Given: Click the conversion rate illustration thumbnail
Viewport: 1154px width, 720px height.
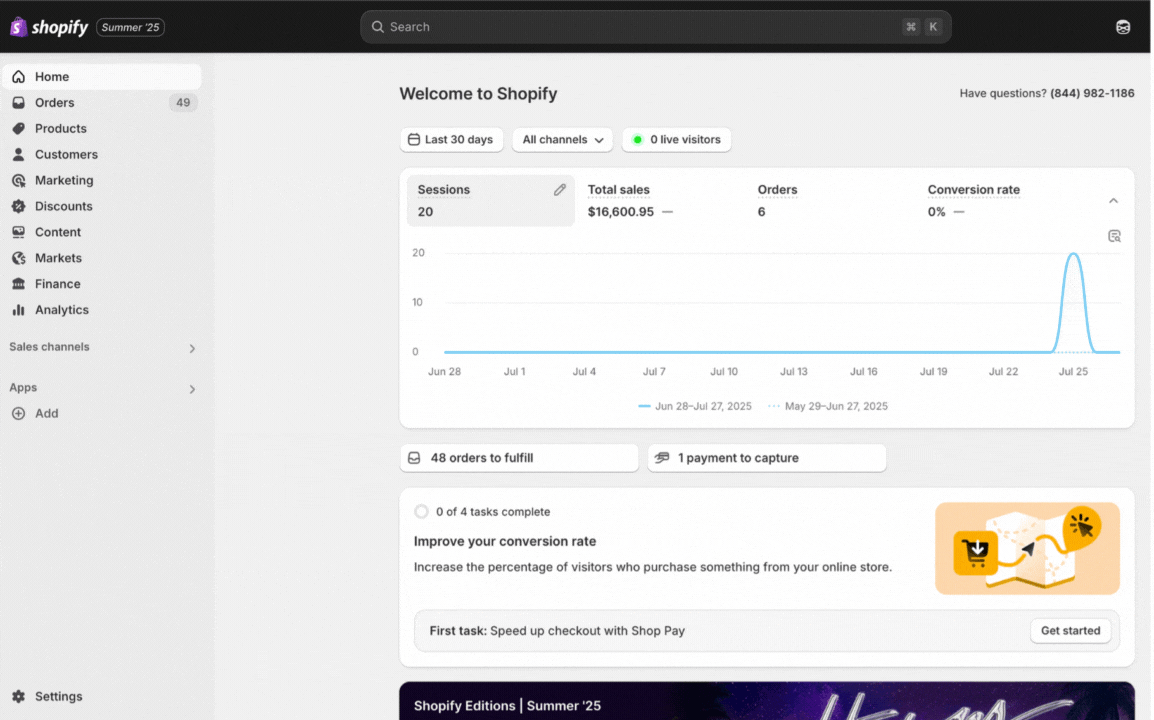Looking at the screenshot, I should (x=1027, y=548).
